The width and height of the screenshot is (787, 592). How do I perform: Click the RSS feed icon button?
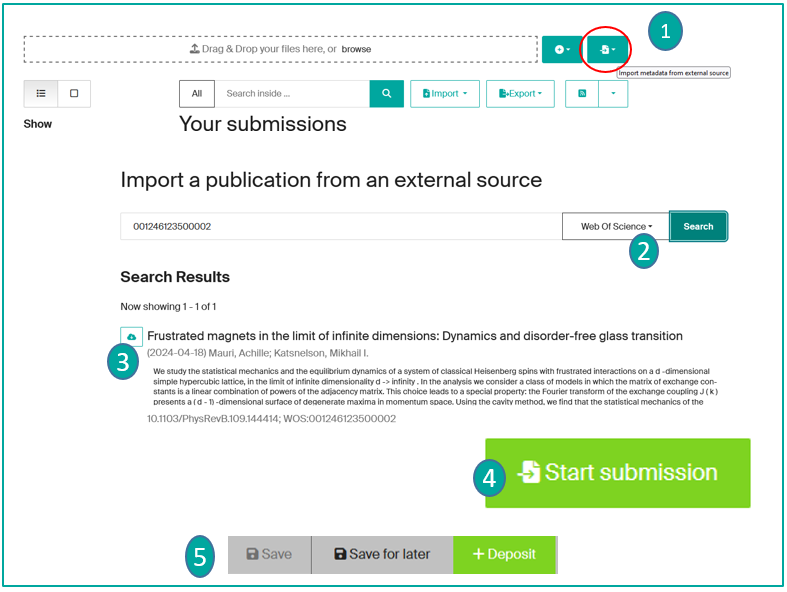[x=582, y=93]
